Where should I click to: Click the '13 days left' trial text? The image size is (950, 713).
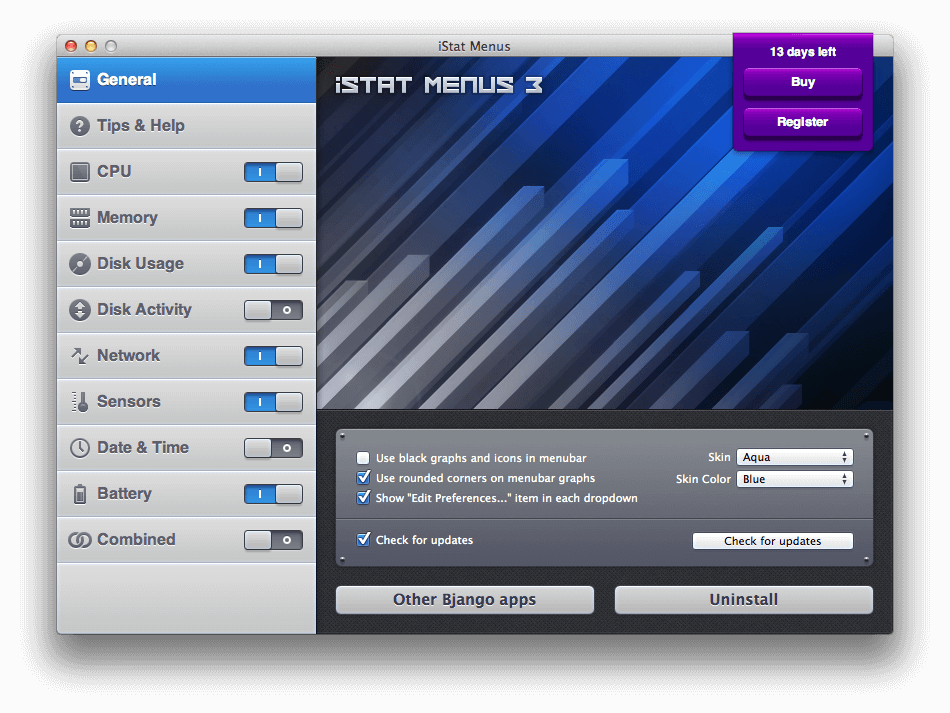pos(803,52)
